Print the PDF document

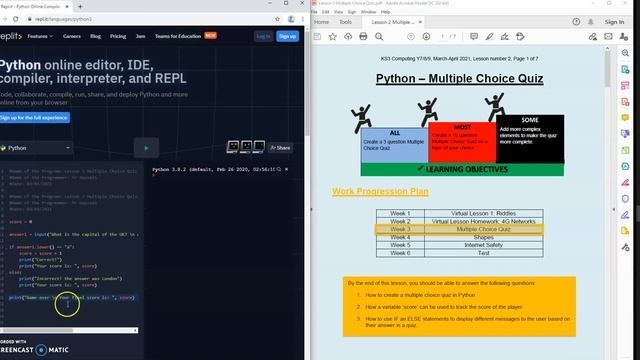(x=363, y=37)
